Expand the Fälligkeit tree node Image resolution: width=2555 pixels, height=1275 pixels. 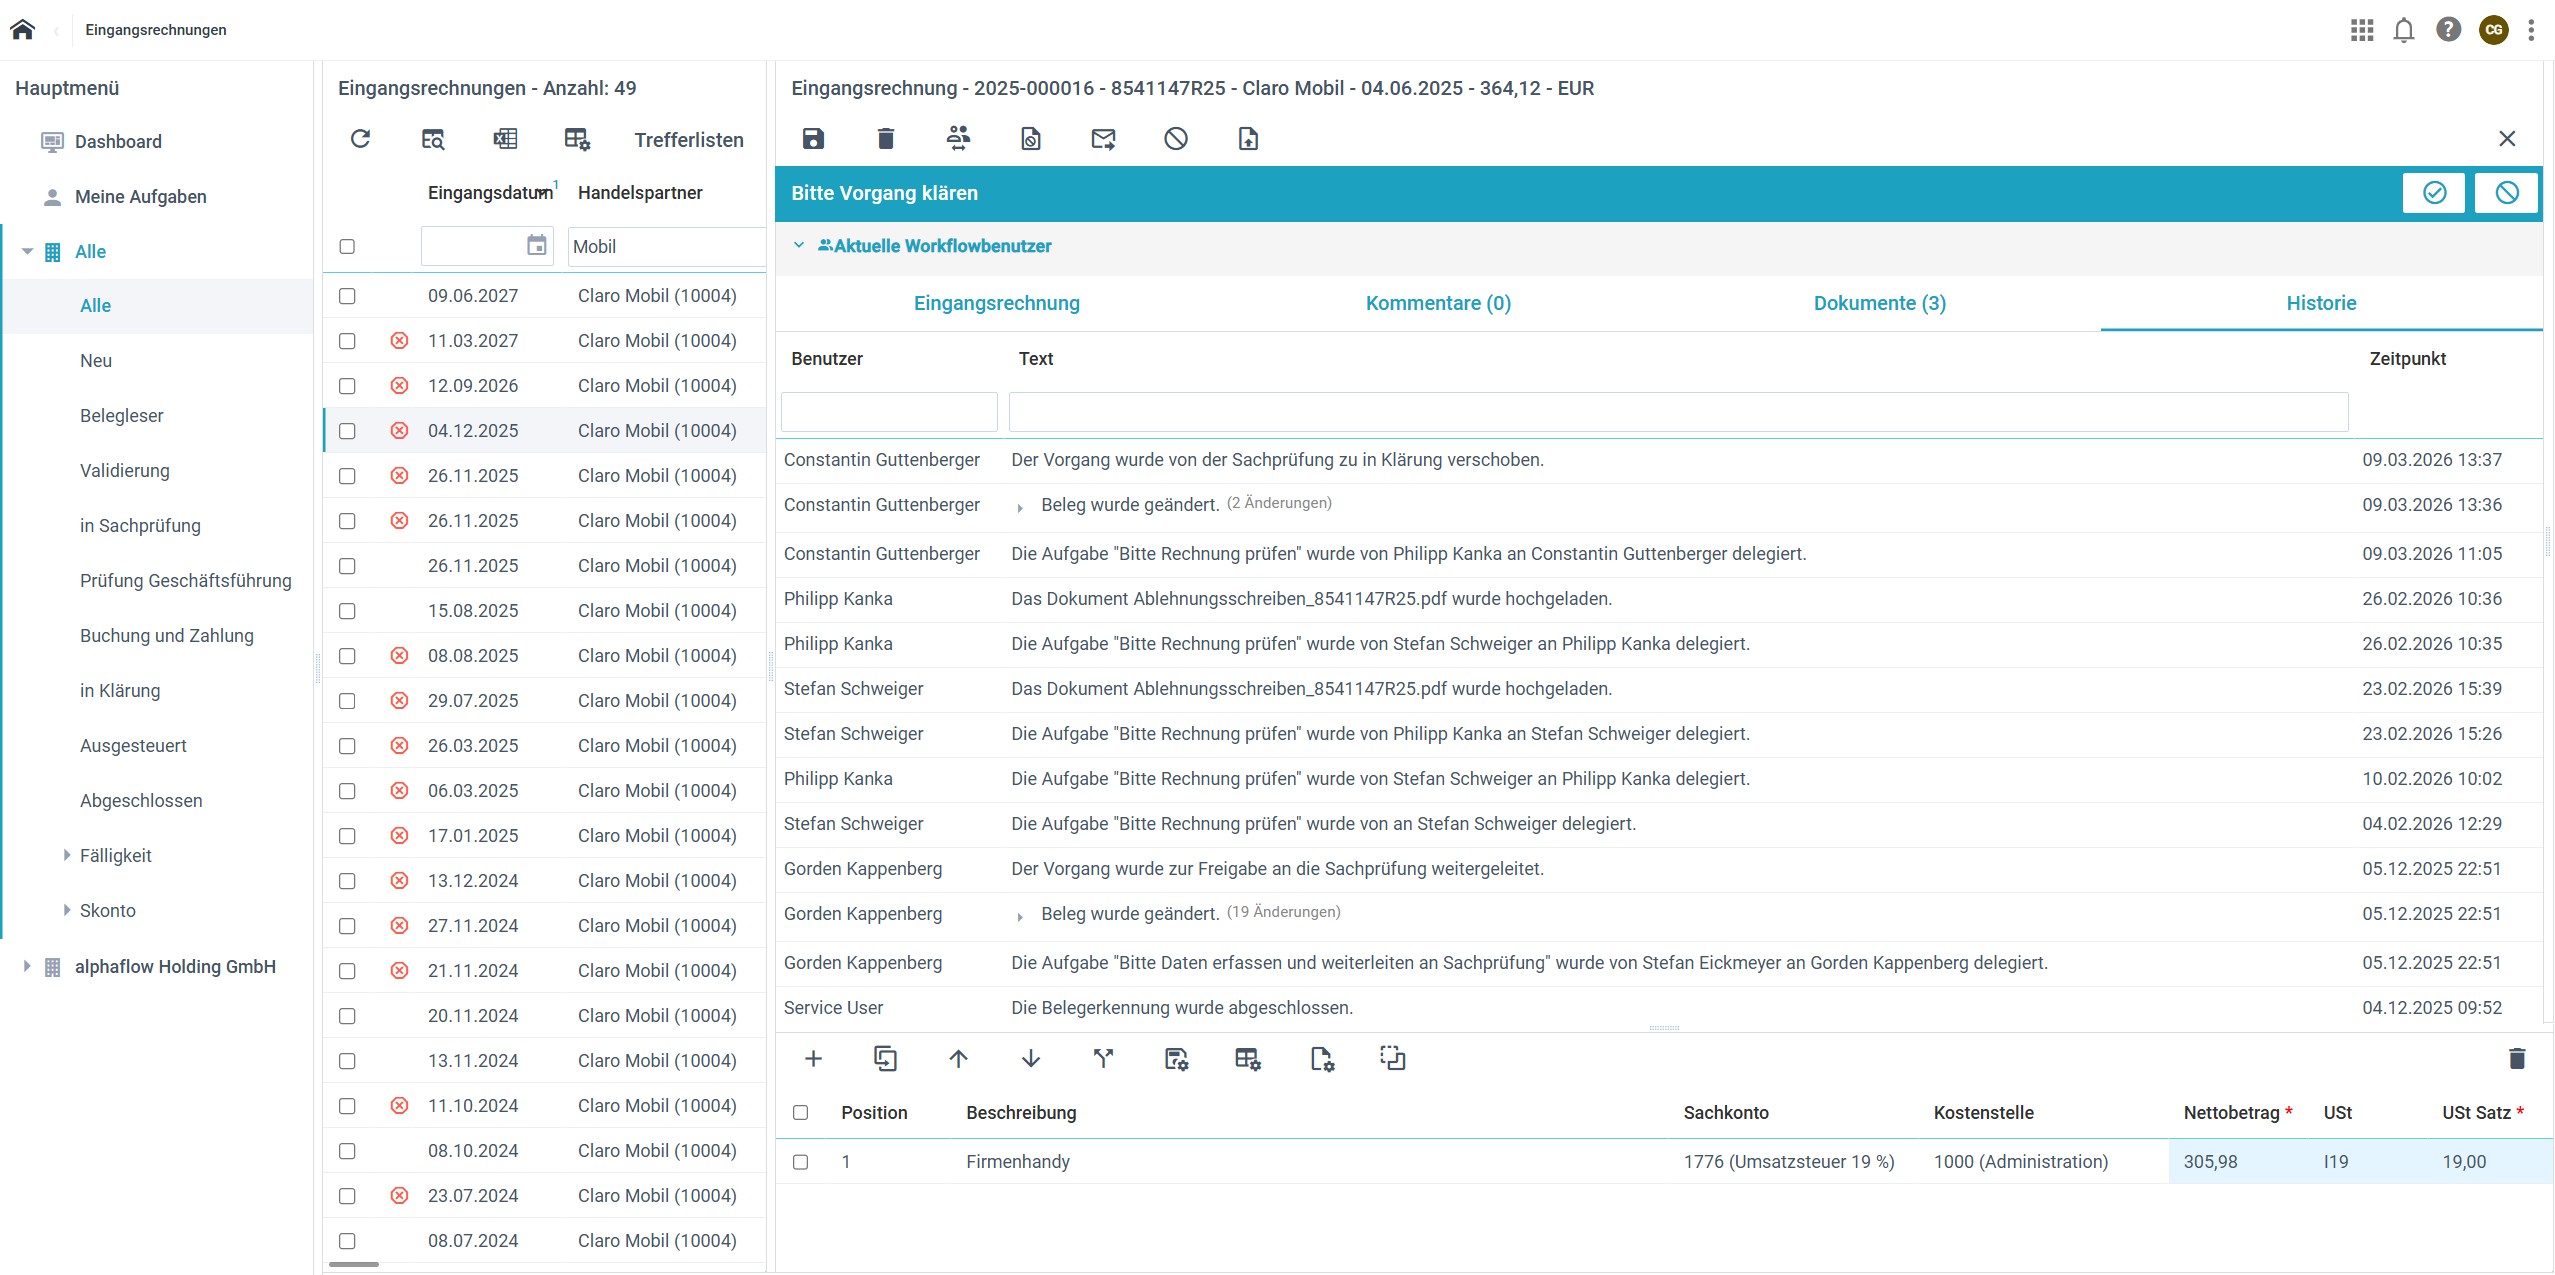(x=67, y=855)
